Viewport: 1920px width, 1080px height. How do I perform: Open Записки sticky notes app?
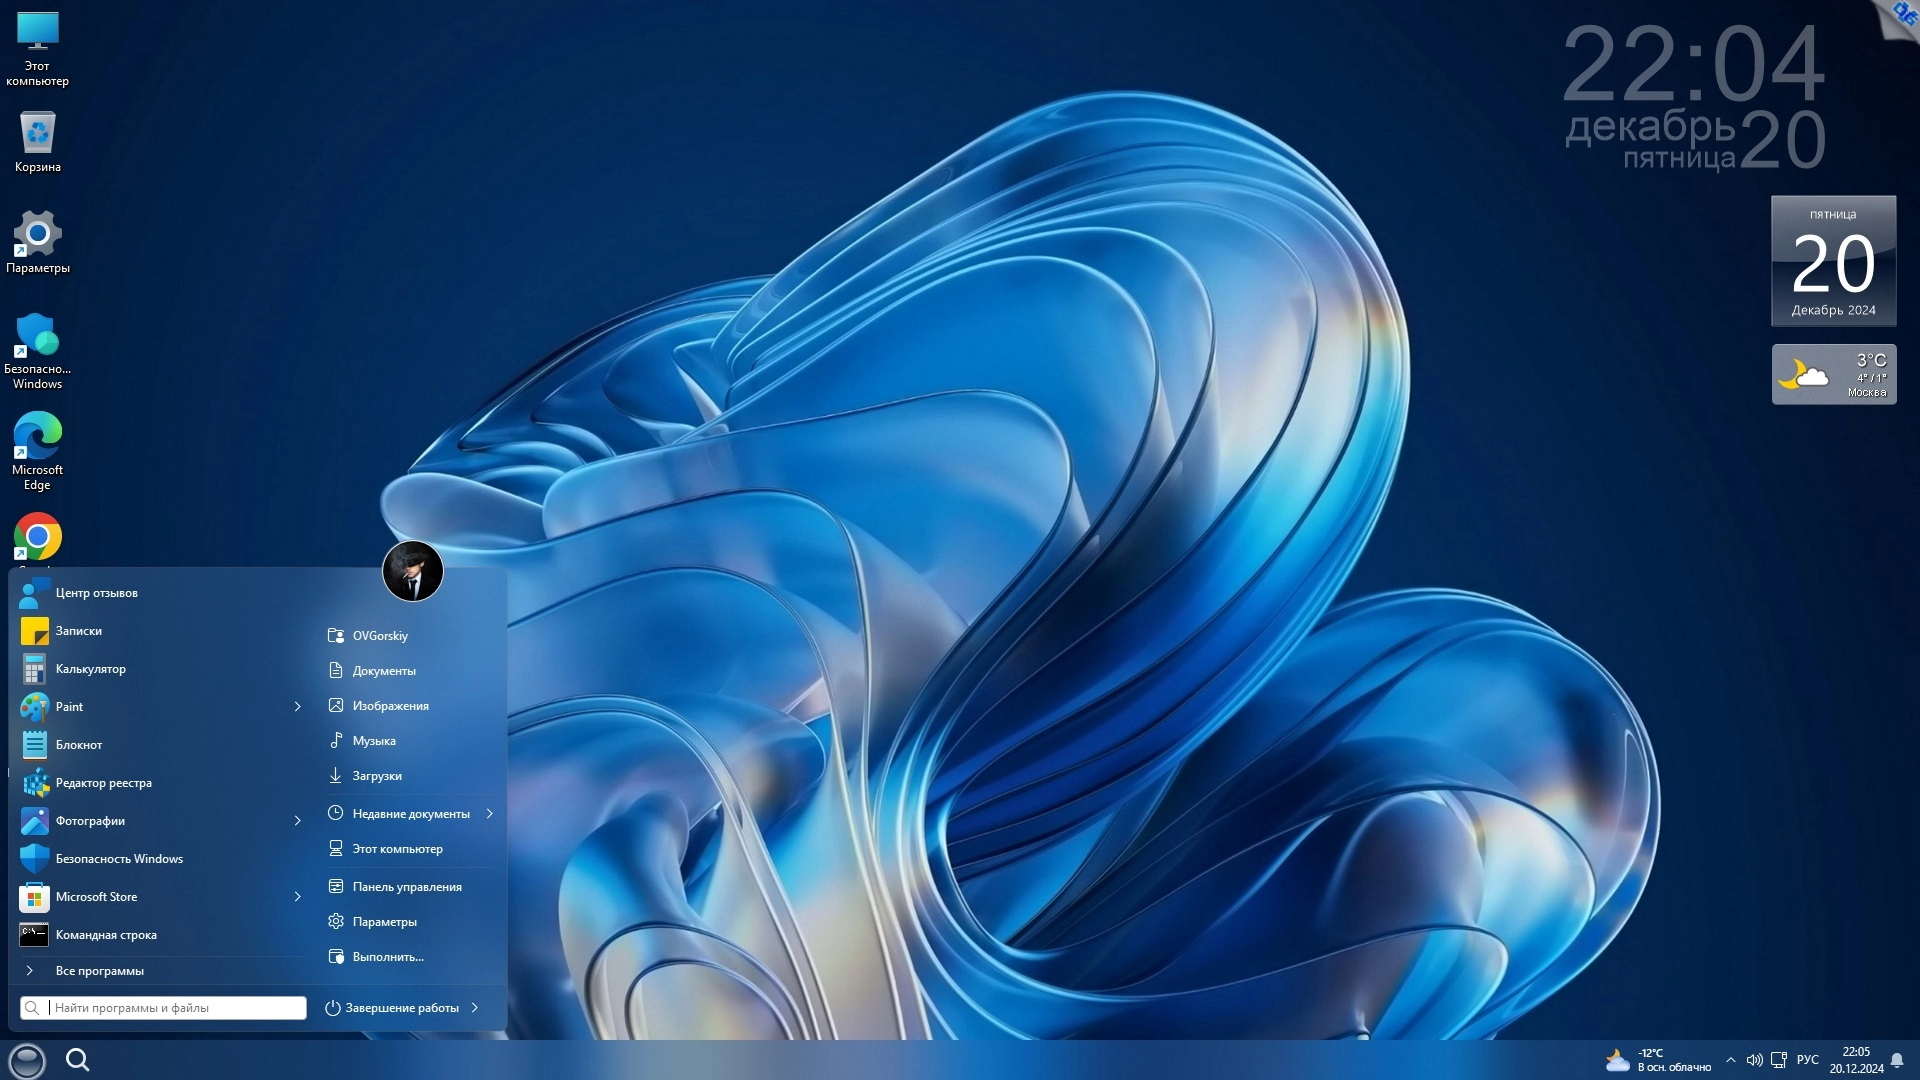(78, 631)
